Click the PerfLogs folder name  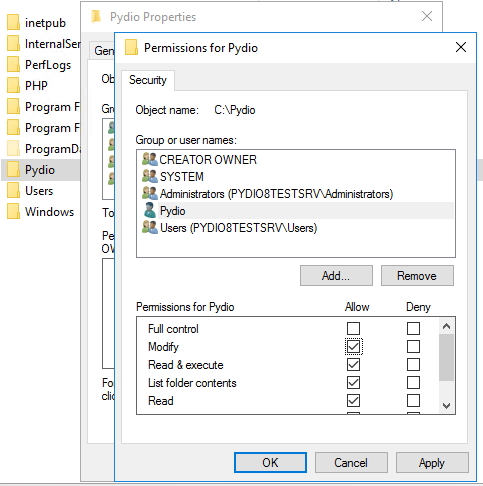48,65
